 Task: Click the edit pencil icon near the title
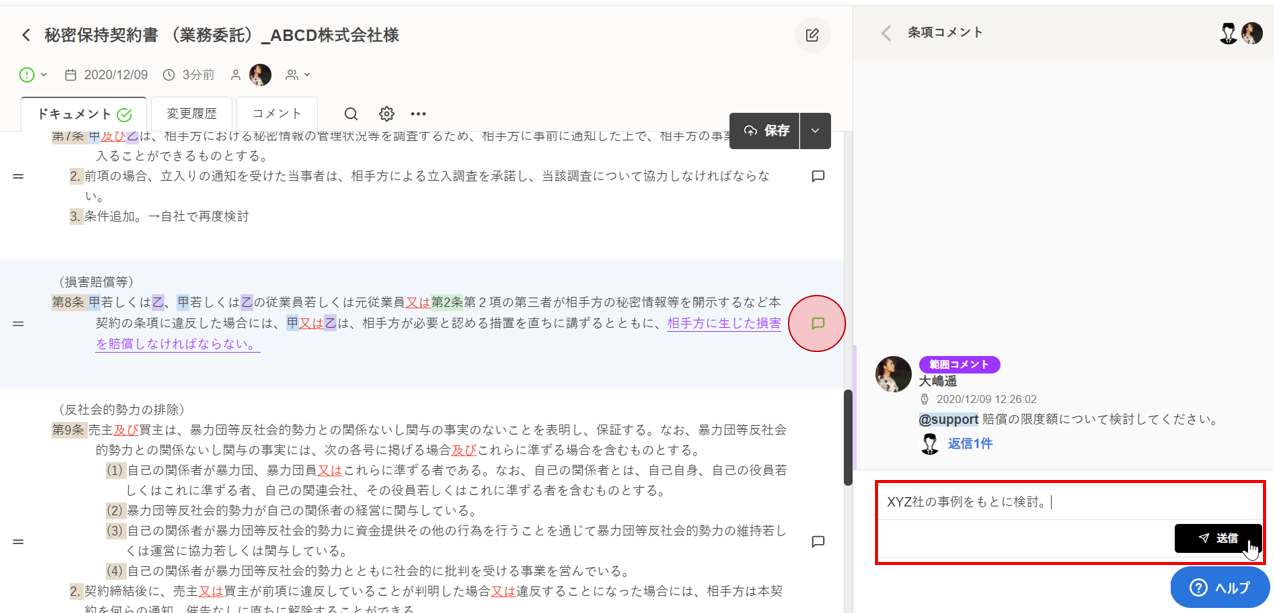point(812,36)
